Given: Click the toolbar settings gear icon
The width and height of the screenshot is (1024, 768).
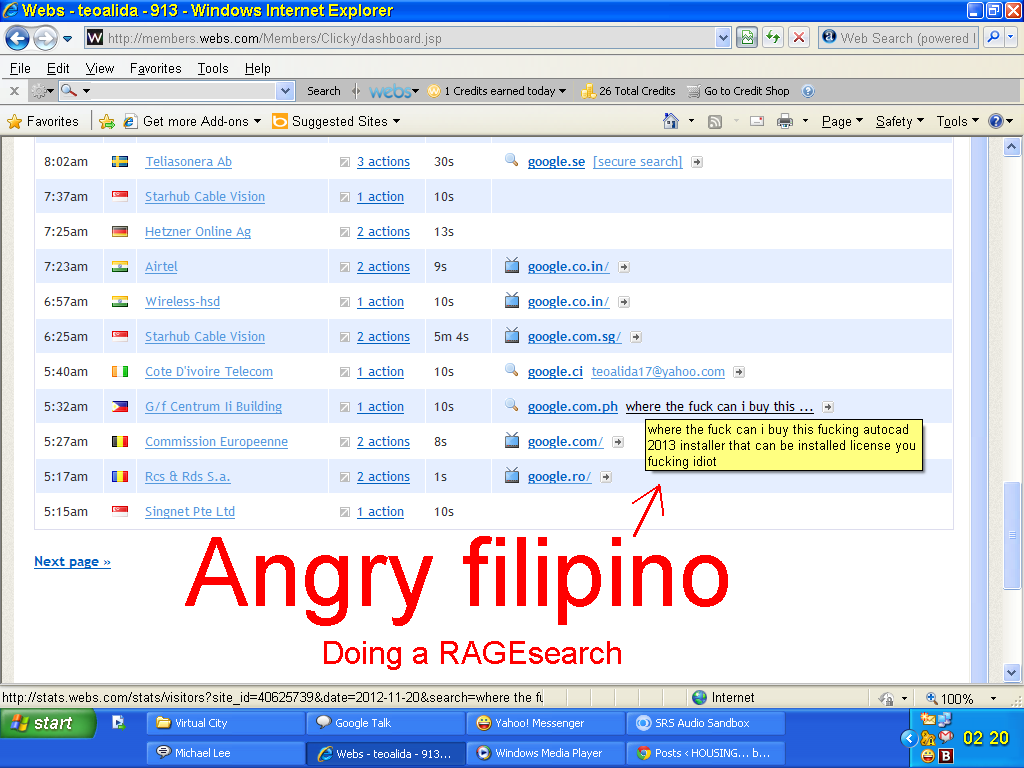Looking at the screenshot, I should click(x=39, y=91).
